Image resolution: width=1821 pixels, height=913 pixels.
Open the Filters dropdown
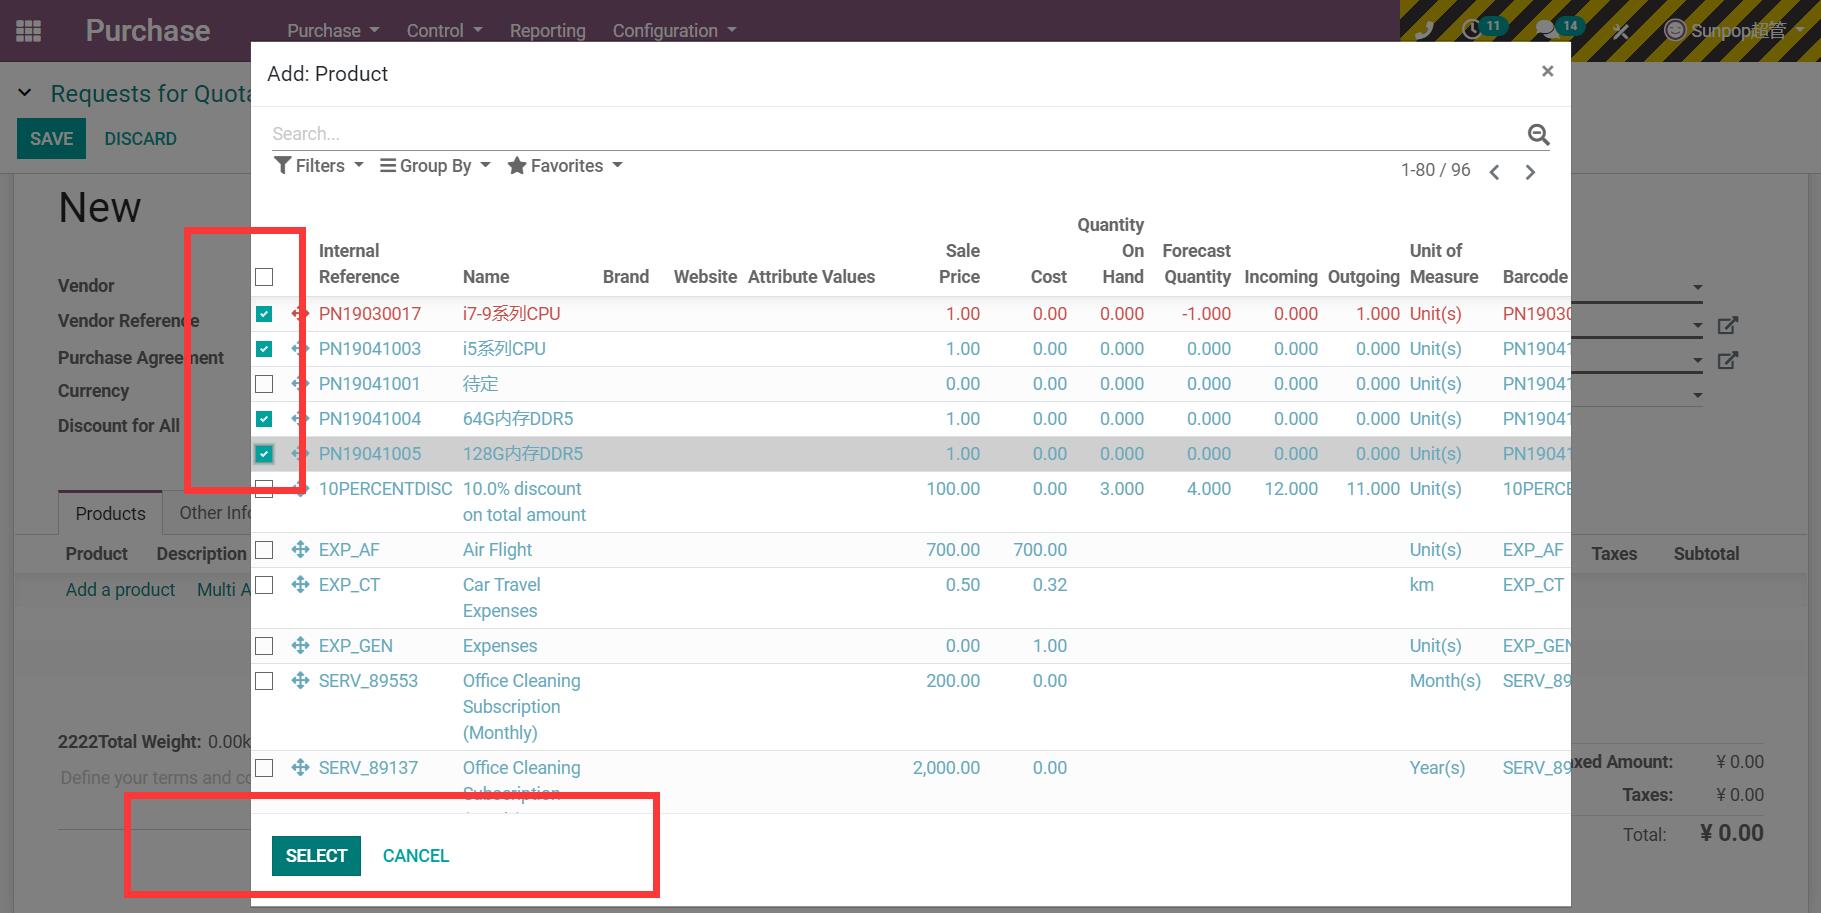pos(318,166)
